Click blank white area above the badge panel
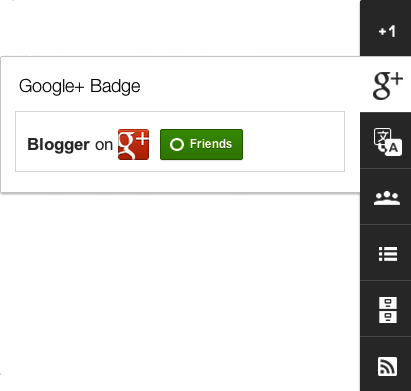411x391 pixels. coord(180,27)
